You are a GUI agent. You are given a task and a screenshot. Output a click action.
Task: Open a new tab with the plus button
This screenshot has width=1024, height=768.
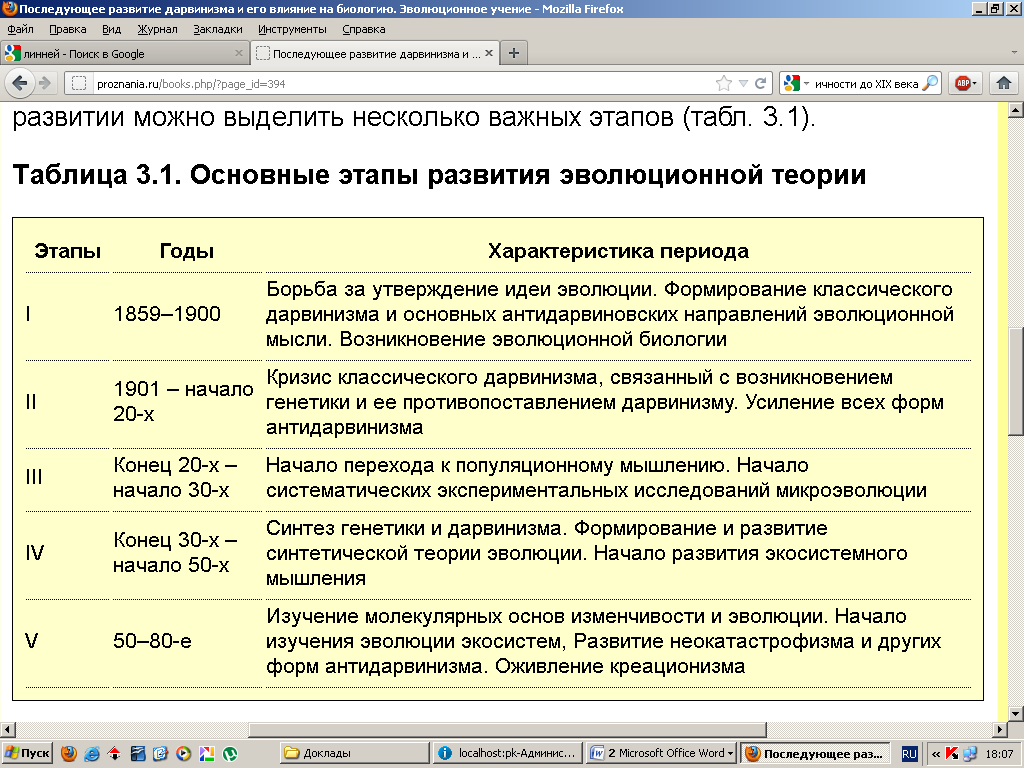[x=514, y=54]
